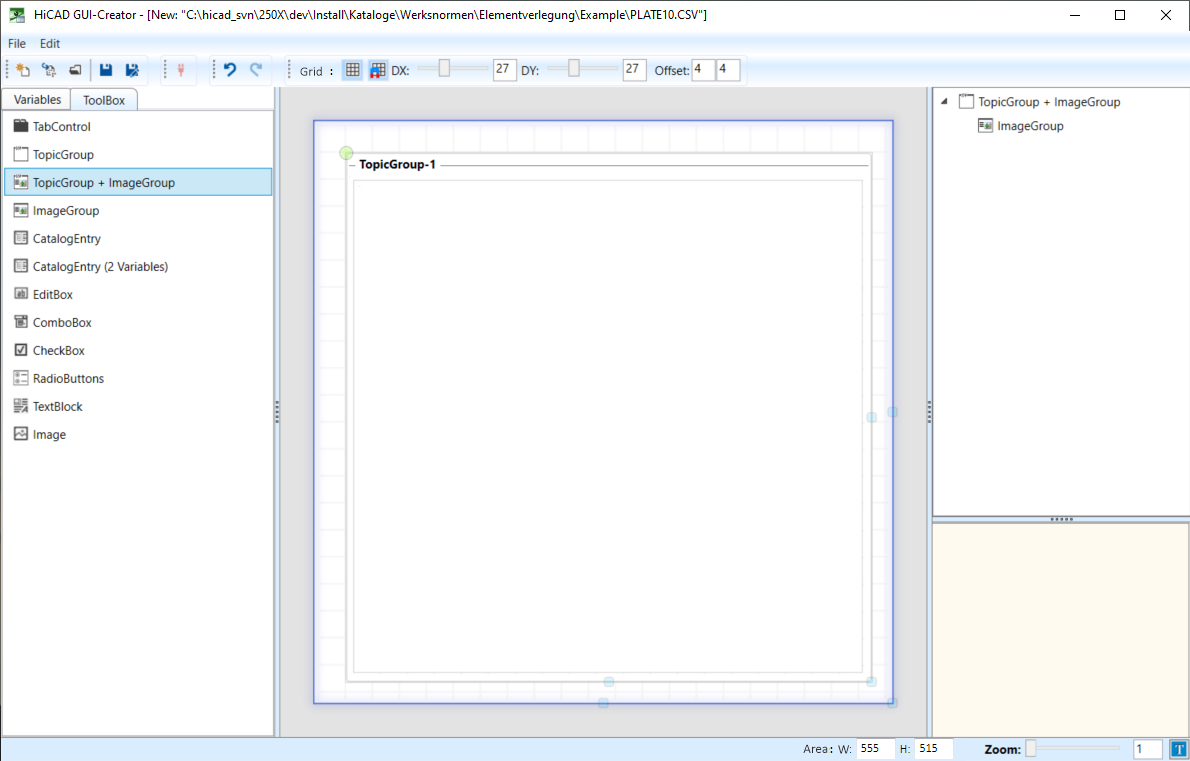1190x761 pixels.
Task: Click the Redo arrow icon
Action: [256, 70]
